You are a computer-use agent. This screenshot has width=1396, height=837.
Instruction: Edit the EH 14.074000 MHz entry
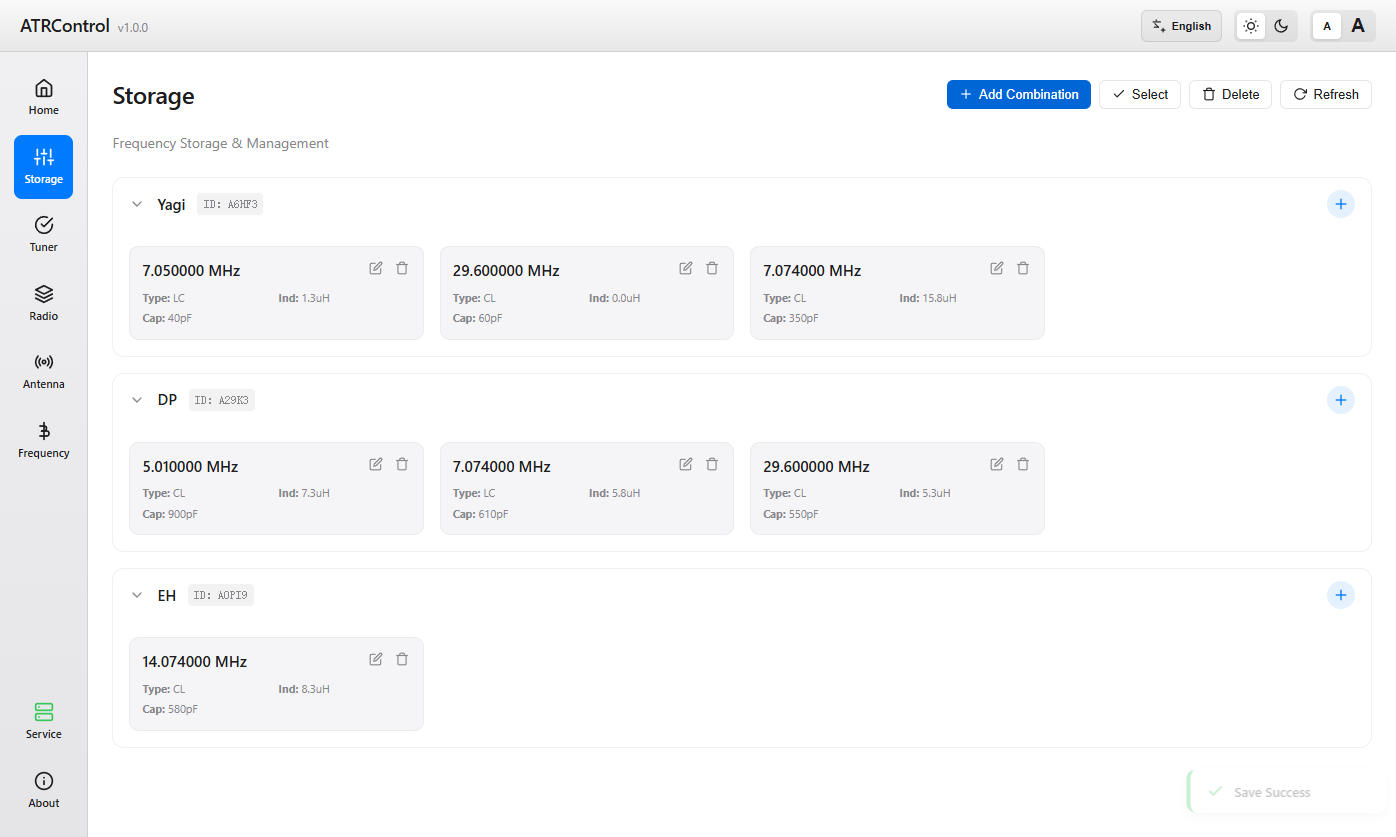(x=376, y=659)
